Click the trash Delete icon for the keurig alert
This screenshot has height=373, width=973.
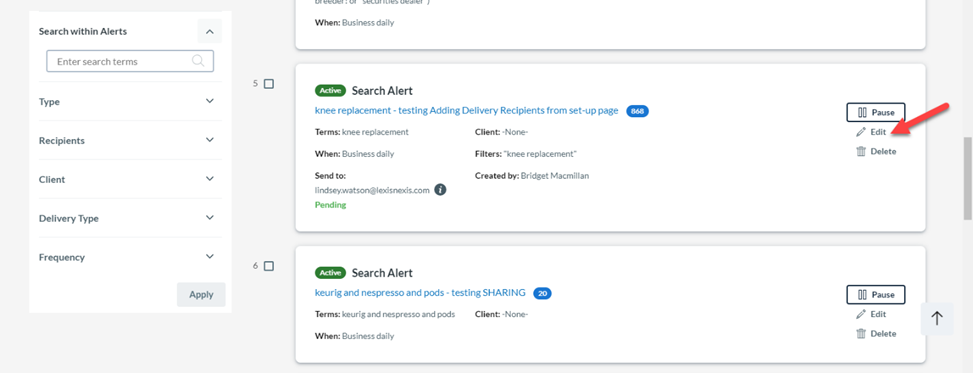pos(861,333)
